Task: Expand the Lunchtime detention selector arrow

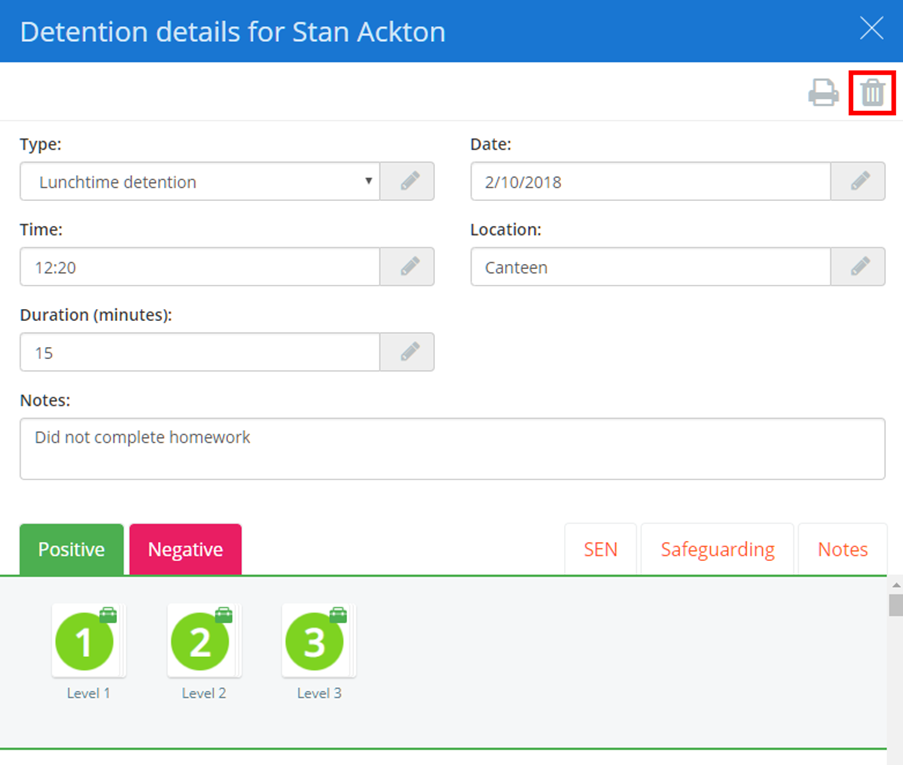Action: [x=369, y=181]
